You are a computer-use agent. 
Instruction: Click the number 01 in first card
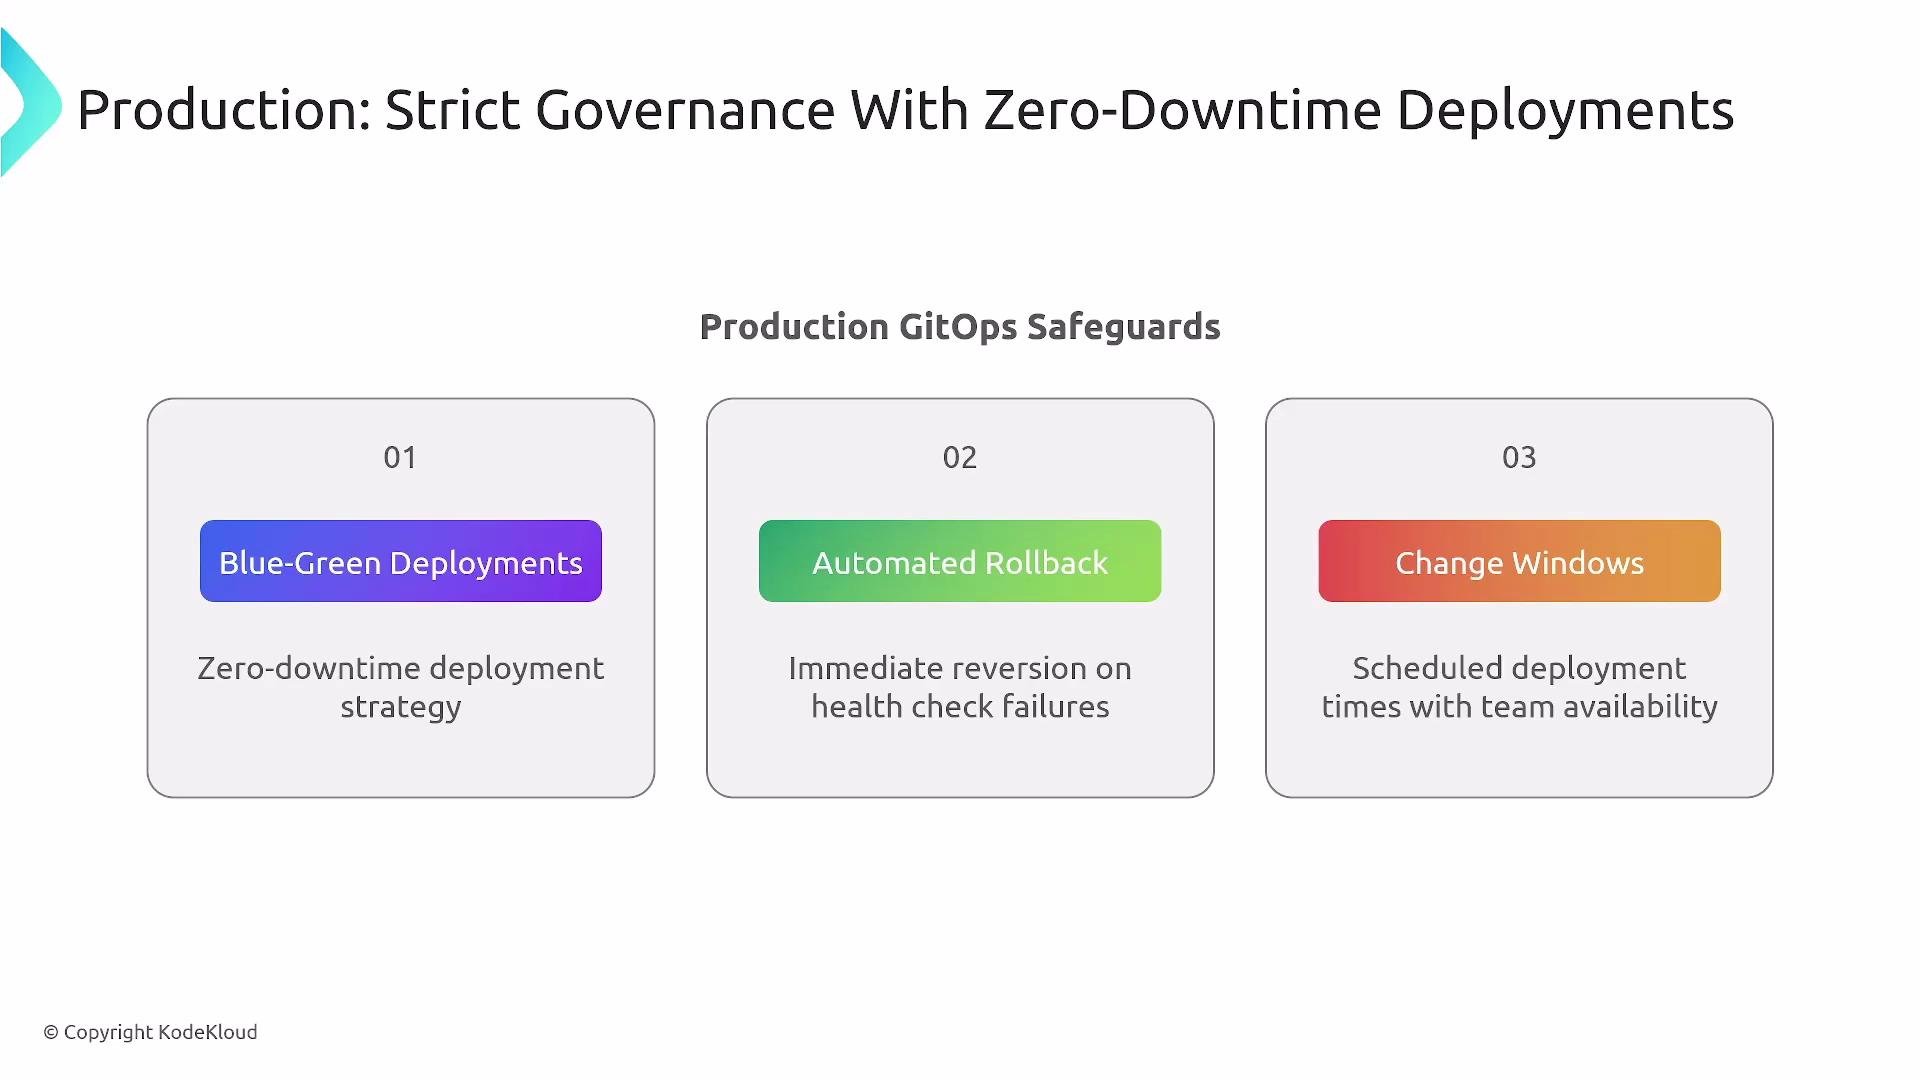[x=400, y=457]
